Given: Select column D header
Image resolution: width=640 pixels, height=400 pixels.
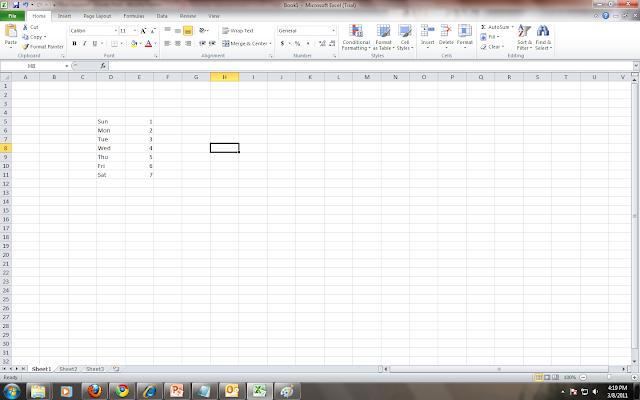Looking at the screenshot, I should (x=111, y=77).
